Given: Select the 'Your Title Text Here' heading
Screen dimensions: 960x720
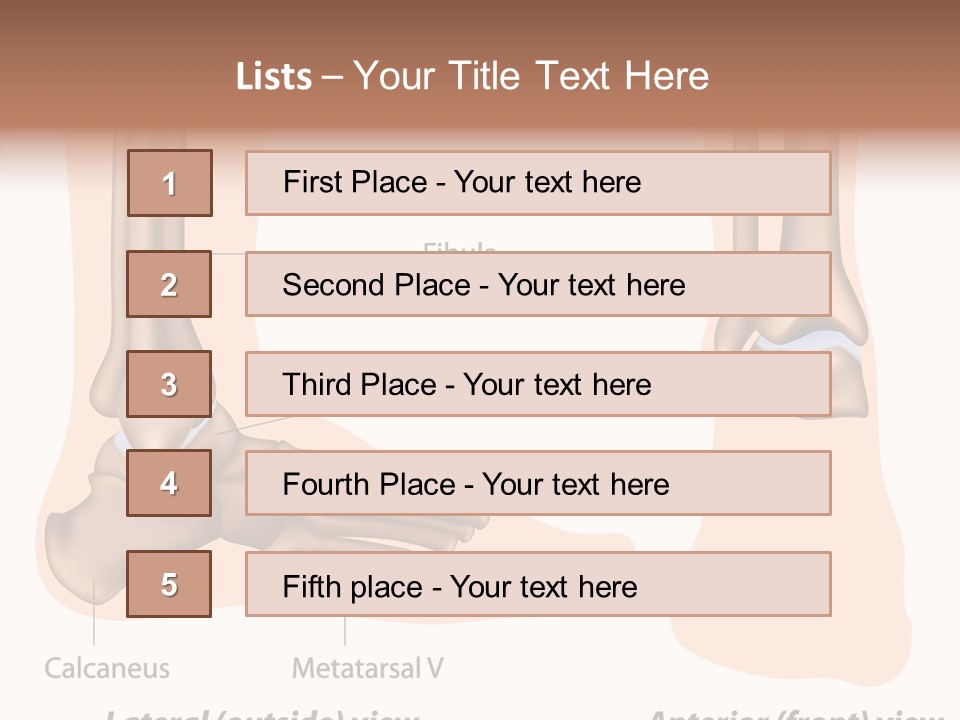Looking at the screenshot, I should pos(531,77).
